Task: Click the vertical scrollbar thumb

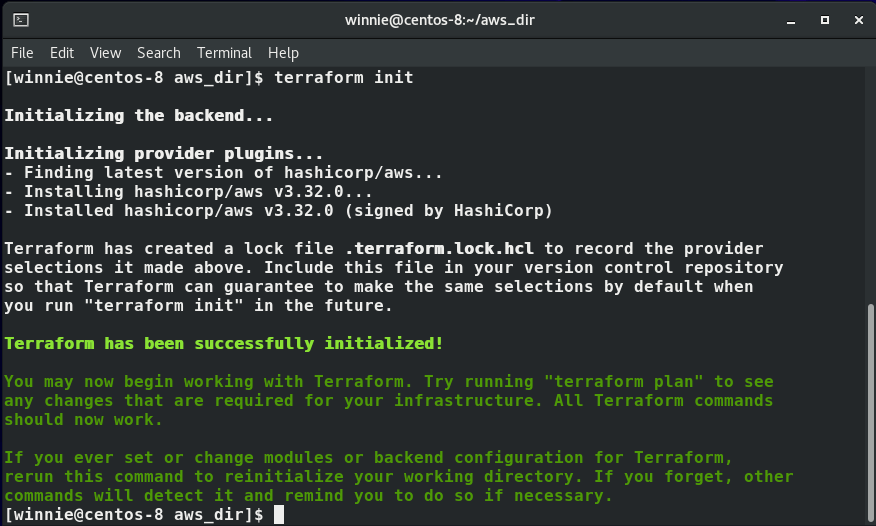Action: 871,414
